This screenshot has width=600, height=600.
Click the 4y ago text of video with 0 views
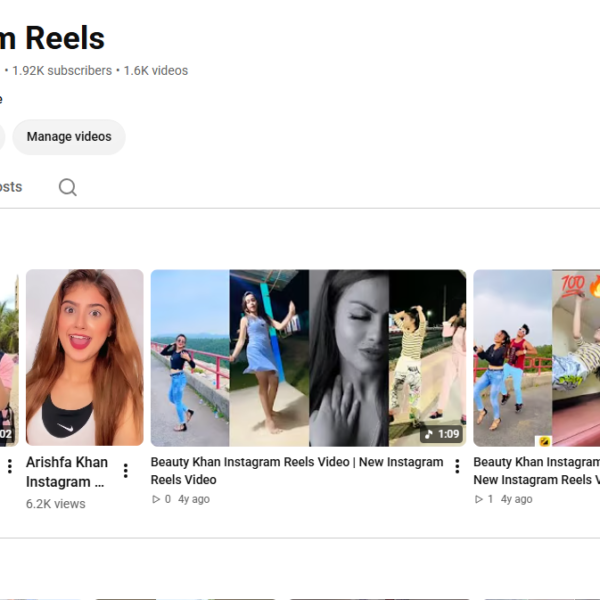(x=194, y=499)
